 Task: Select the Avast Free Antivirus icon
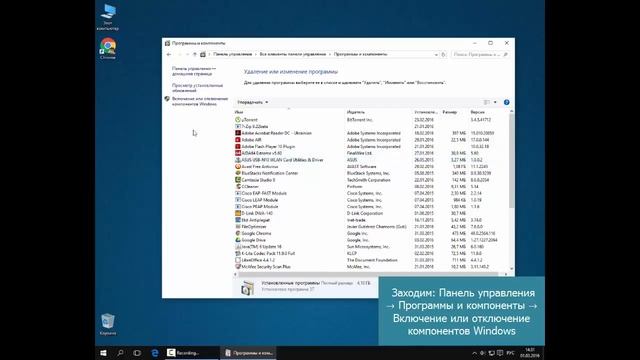238,167
